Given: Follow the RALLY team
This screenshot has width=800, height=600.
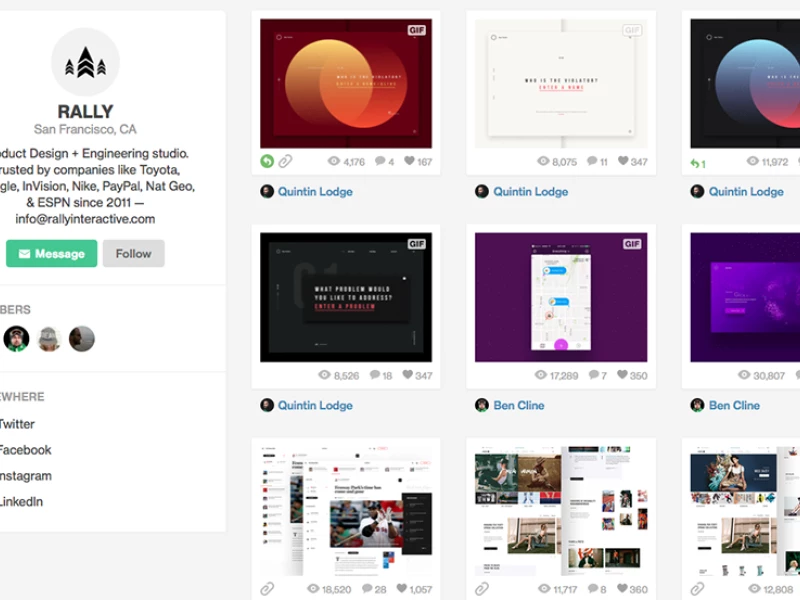Looking at the screenshot, I should point(134,254).
